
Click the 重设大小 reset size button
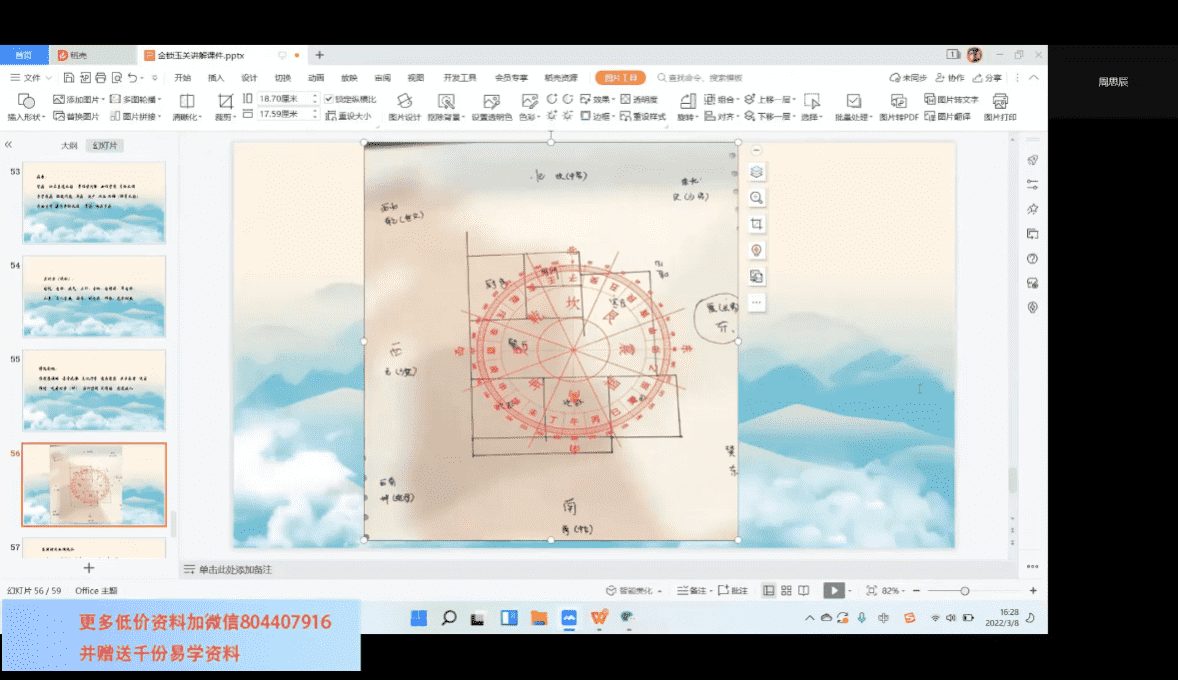click(x=349, y=116)
